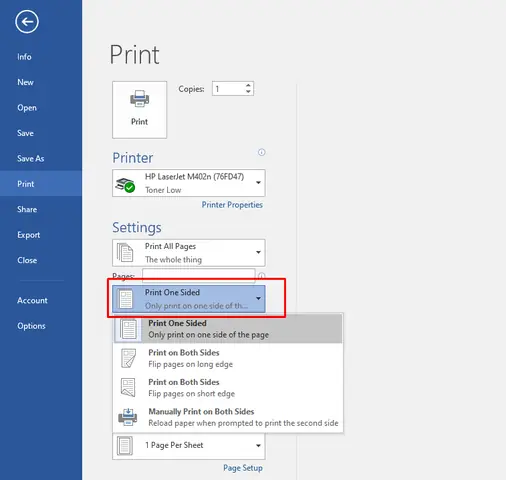Choose Manually Print on Both Sides printer icon
This screenshot has height=480, width=506.
pyautogui.click(x=128, y=417)
